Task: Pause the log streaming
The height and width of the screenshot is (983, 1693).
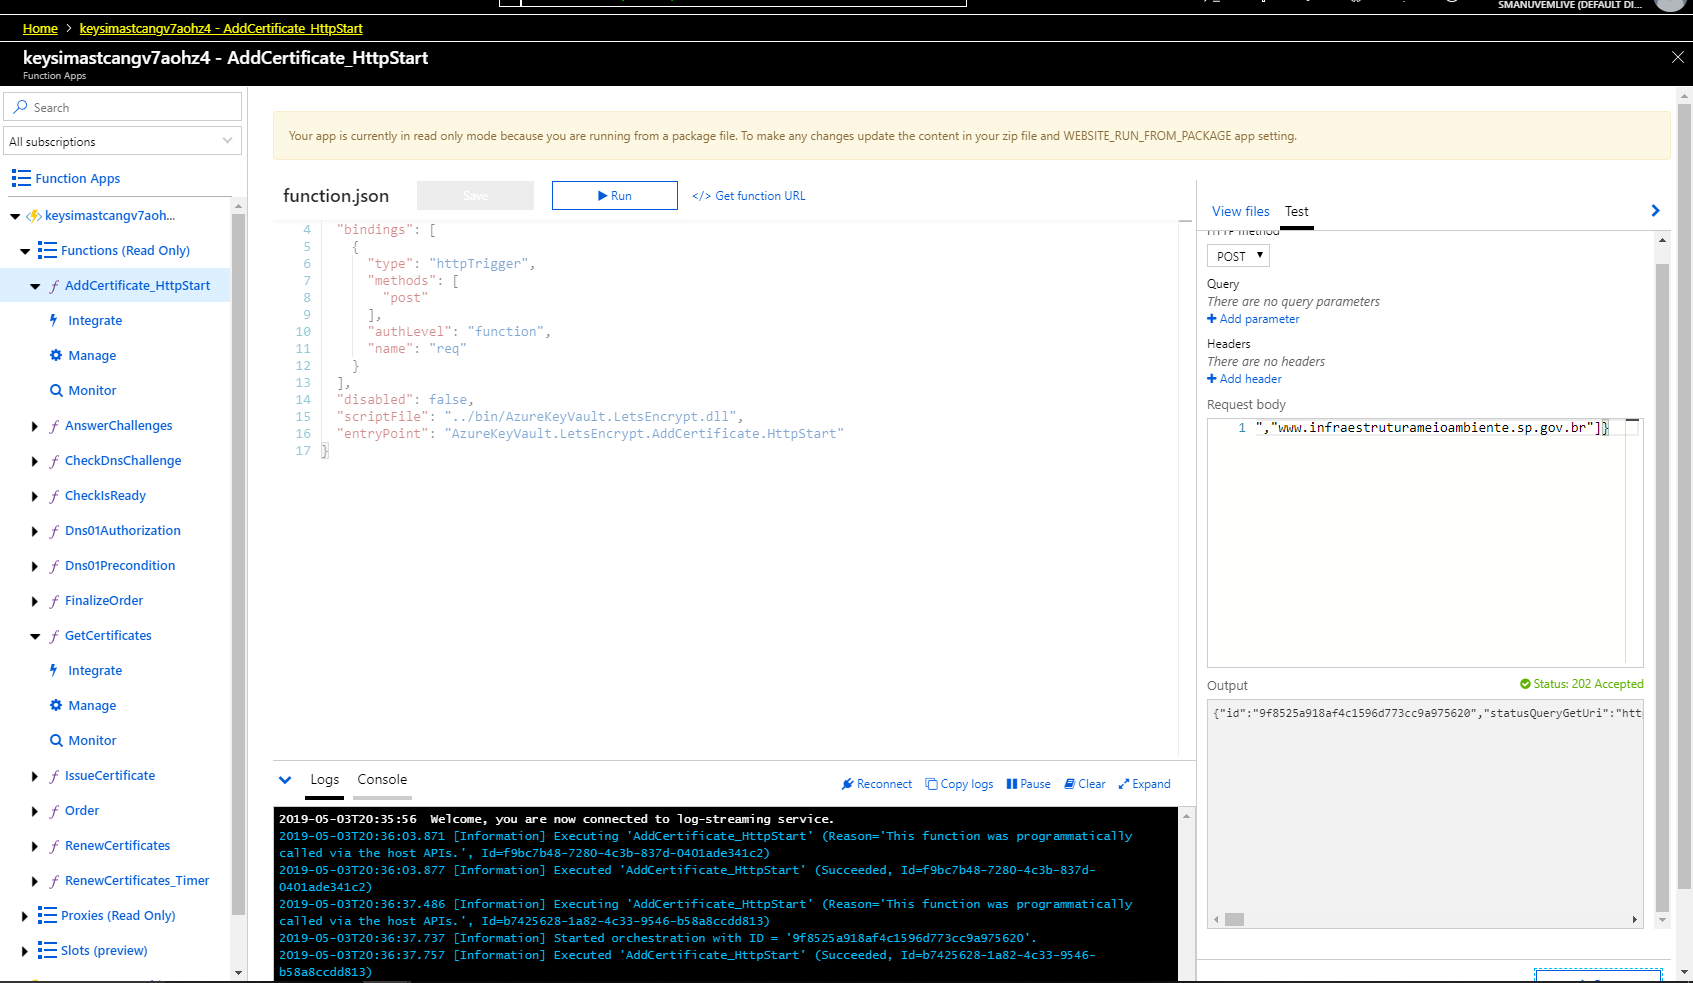Action: pyautogui.click(x=1028, y=783)
